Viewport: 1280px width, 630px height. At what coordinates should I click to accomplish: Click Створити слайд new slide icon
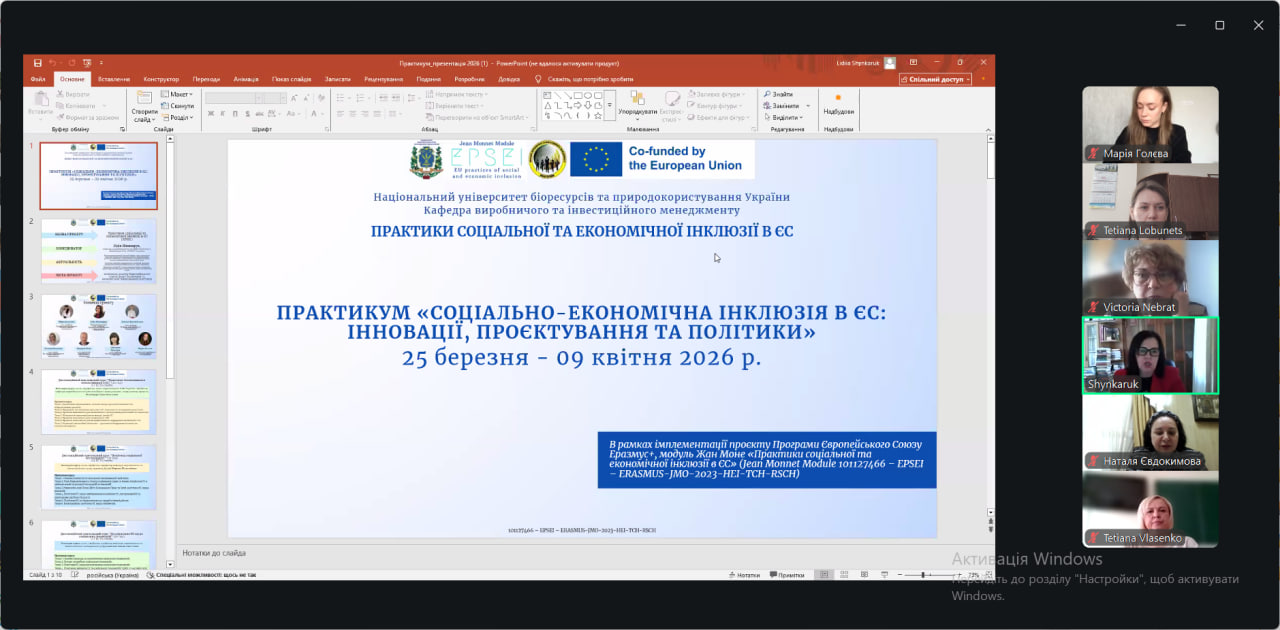pyautogui.click(x=144, y=97)
